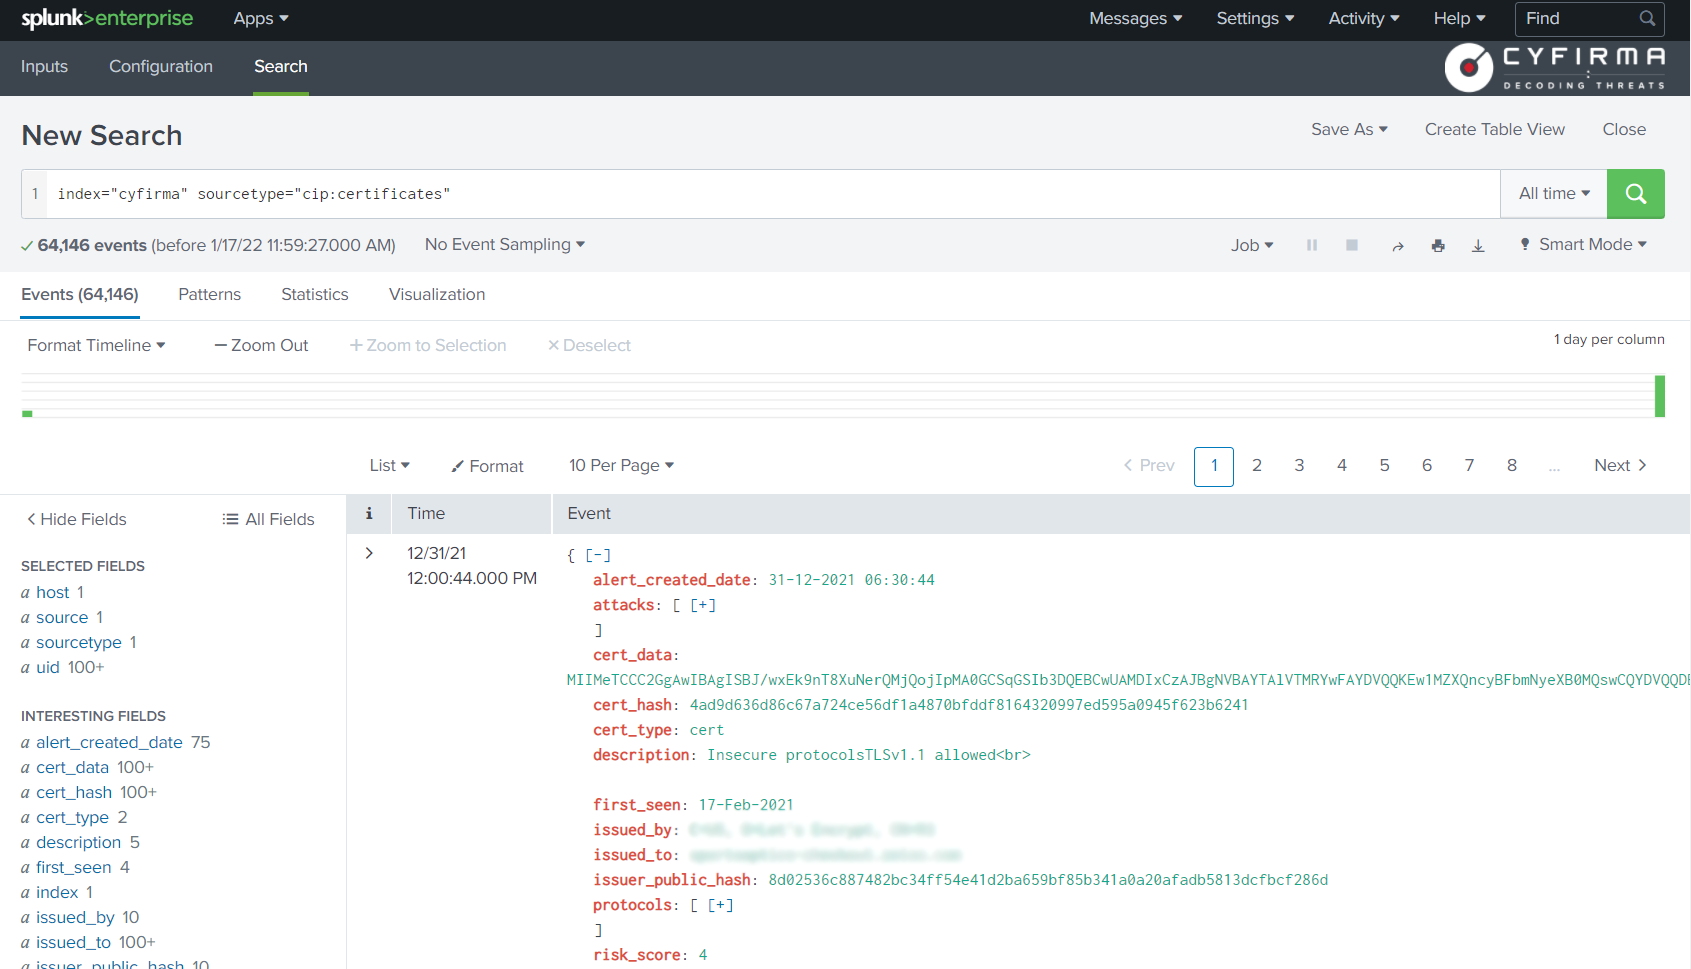
Task: Open the Apps menu
Action: [x=261, y=19]
